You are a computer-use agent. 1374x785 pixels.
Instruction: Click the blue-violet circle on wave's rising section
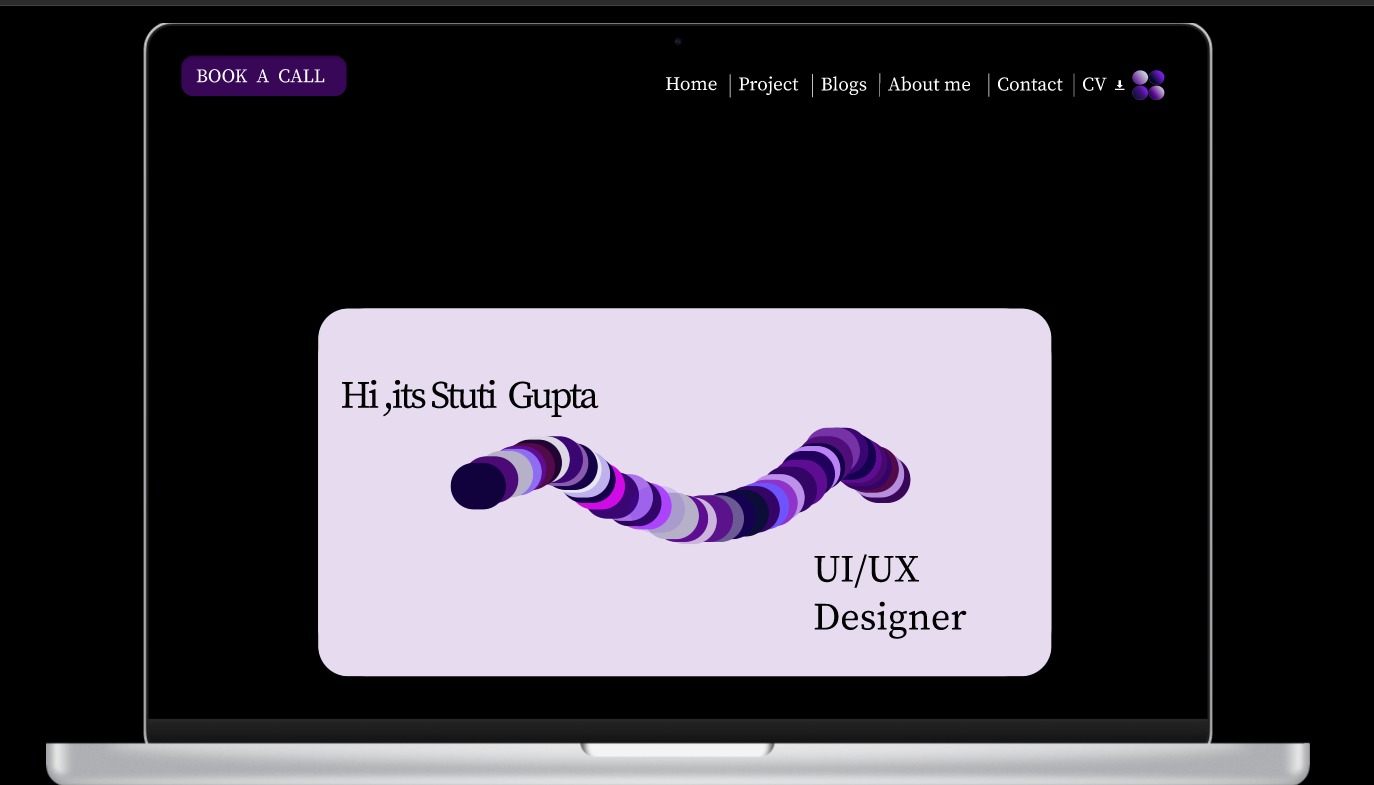tap(774, 500)
